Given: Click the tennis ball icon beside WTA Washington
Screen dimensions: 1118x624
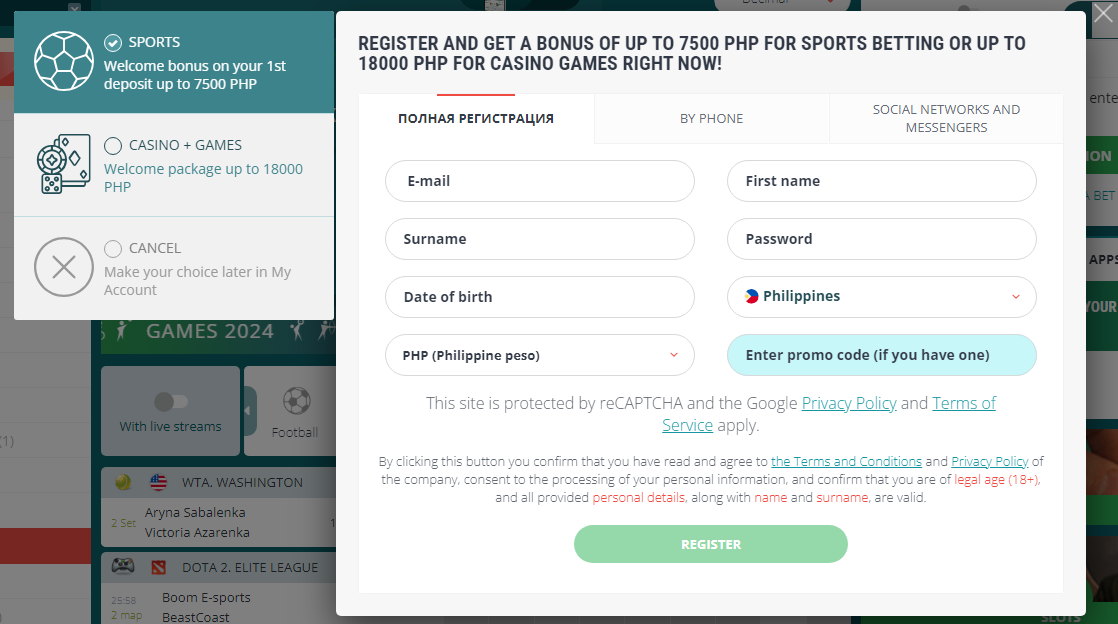Looking at the screenshot, I should point(123,482).
